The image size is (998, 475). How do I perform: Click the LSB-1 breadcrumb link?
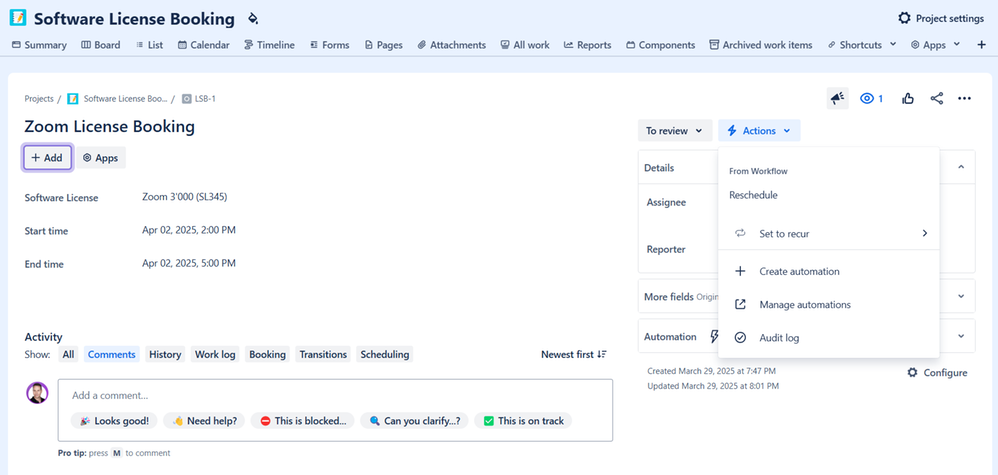[x=206, y=99]
